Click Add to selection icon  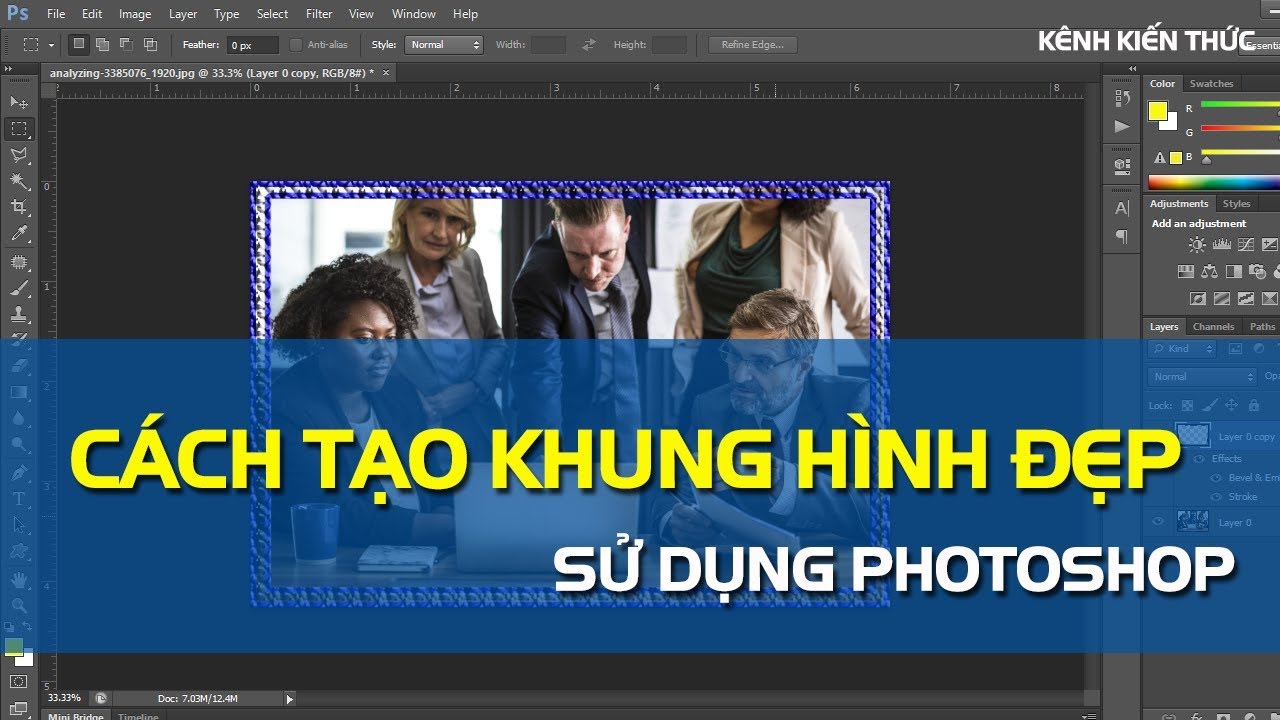(x=102, y=44)
